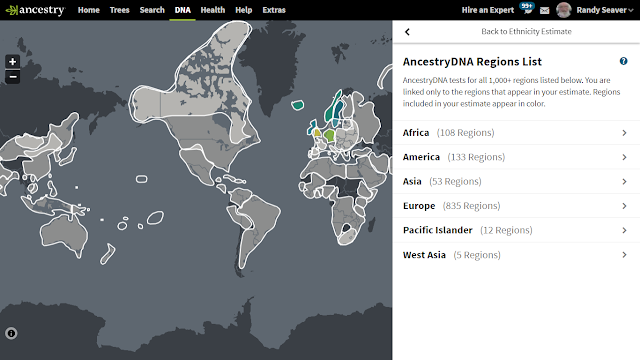The height and width of the screenshot is (360, 640).
Task: Select the America label
Action: coord(421,157)
